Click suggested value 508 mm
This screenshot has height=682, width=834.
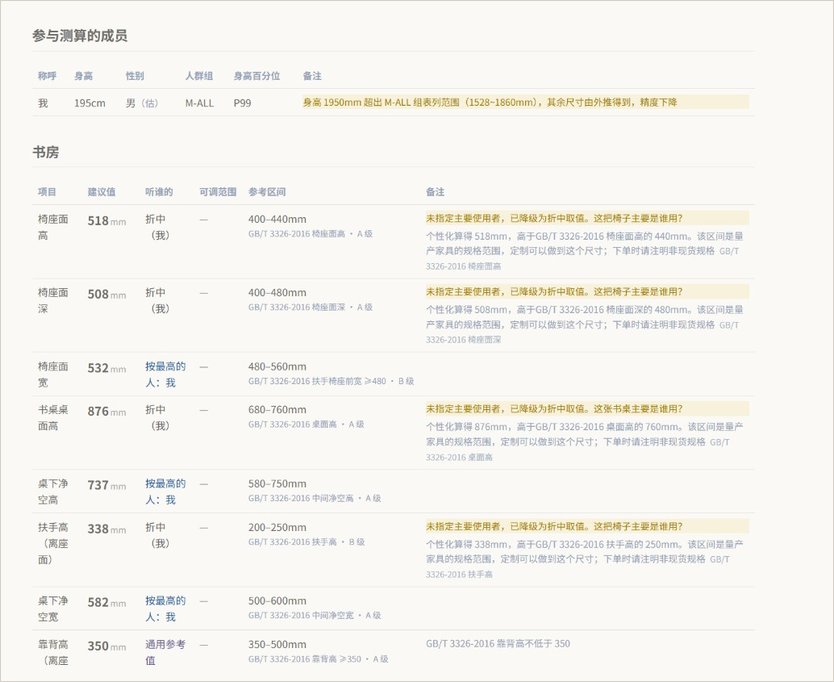[x=107, y=294]
